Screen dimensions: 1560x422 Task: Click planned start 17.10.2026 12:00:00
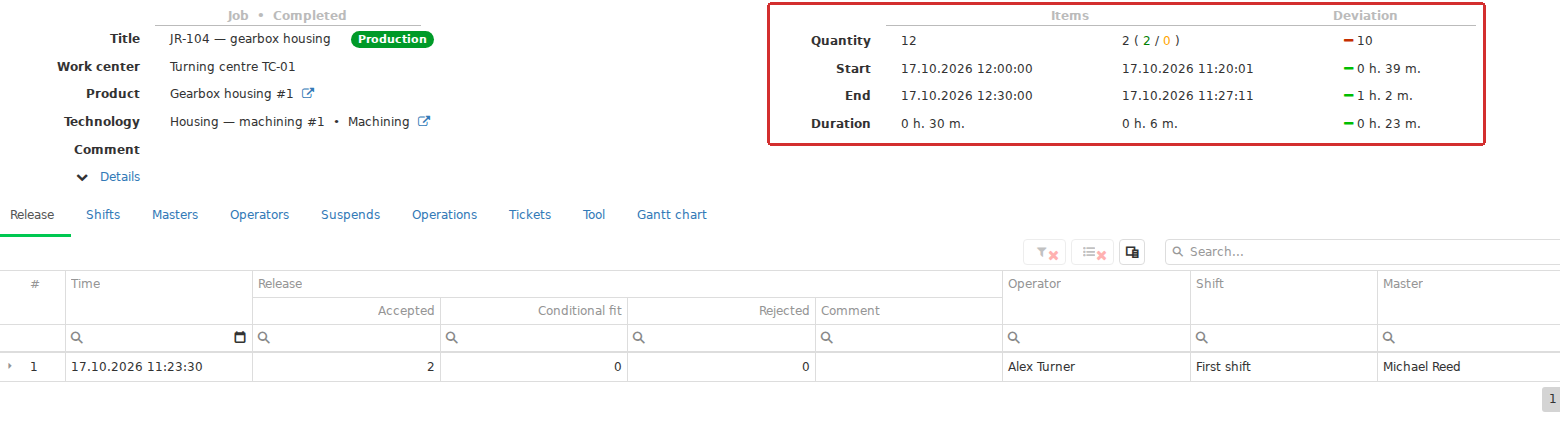(967, 69)
